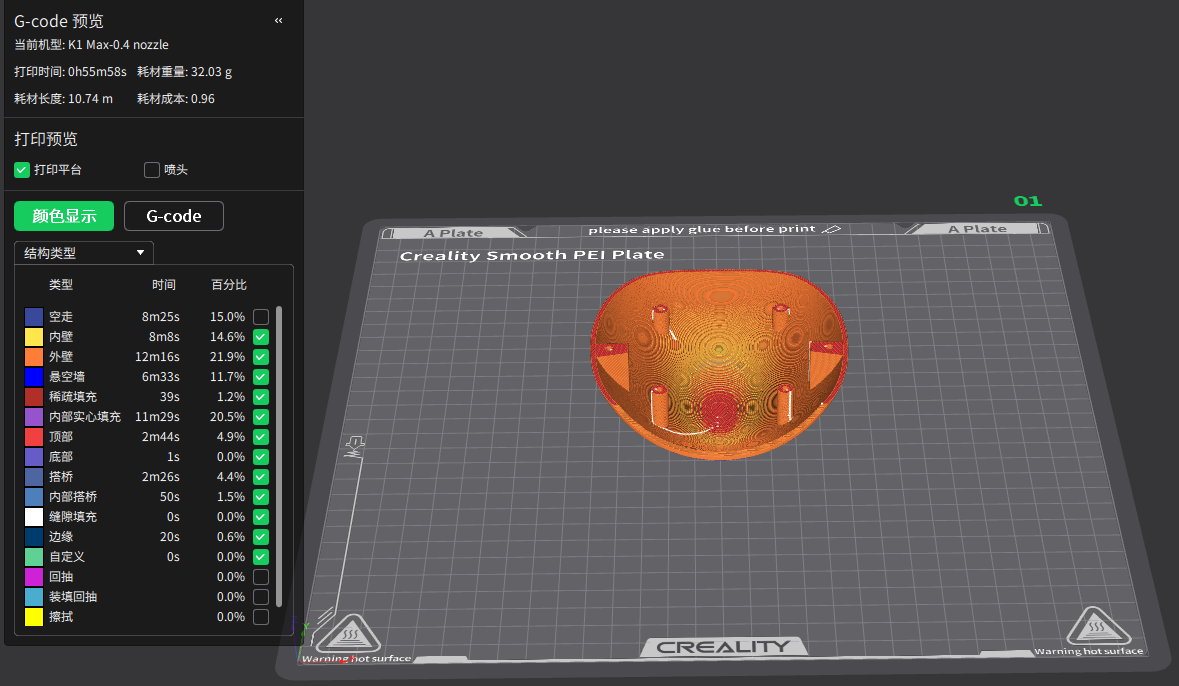Click the 稀疏填充 infill color swatch
The image size is (1179, 686).
point(34,397)
